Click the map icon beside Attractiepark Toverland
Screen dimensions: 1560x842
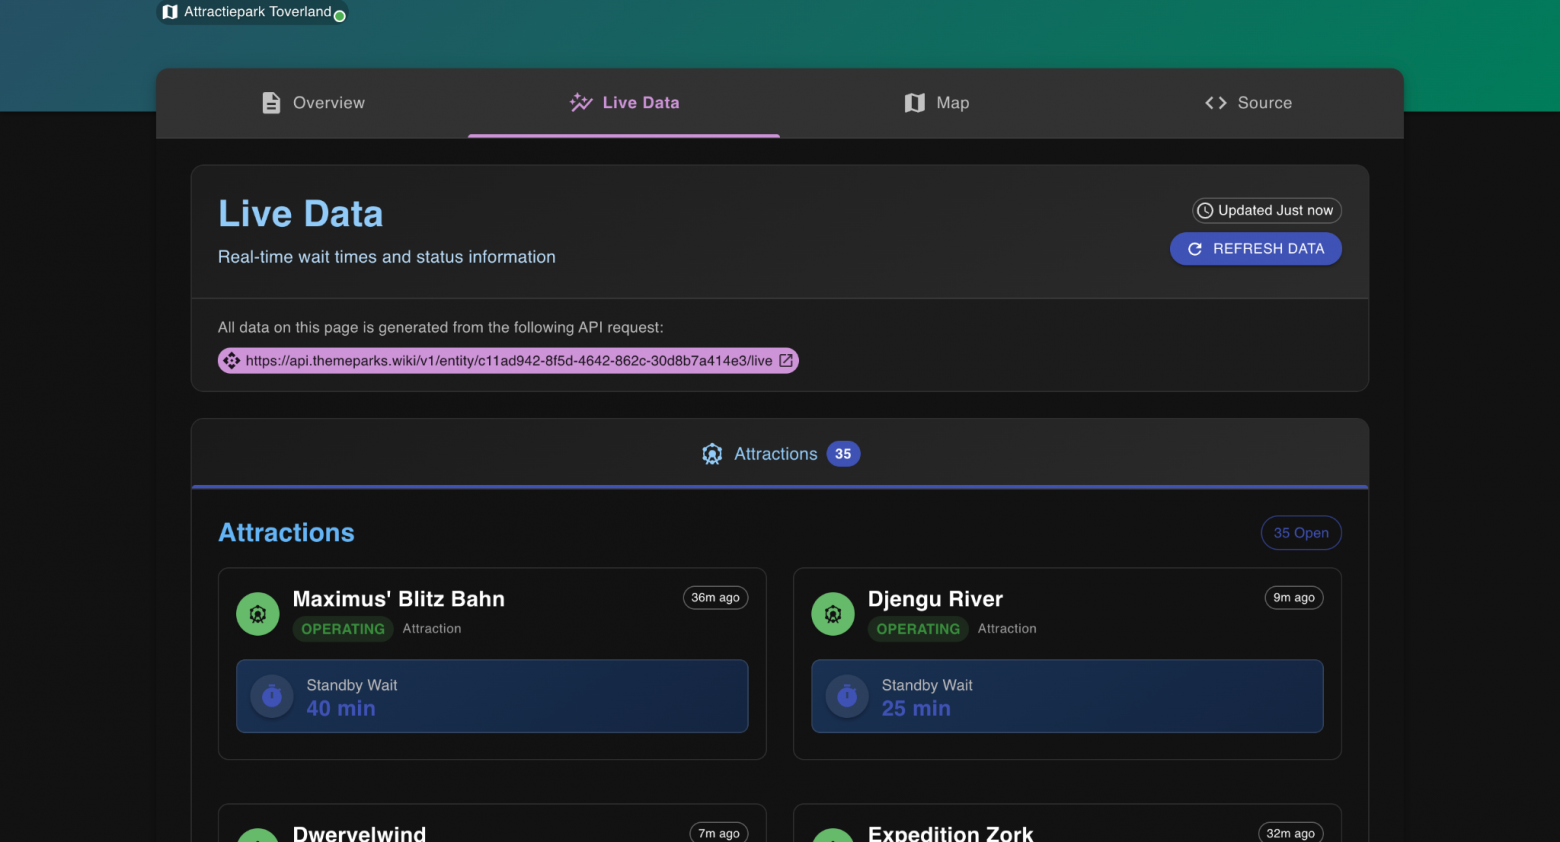170,12
